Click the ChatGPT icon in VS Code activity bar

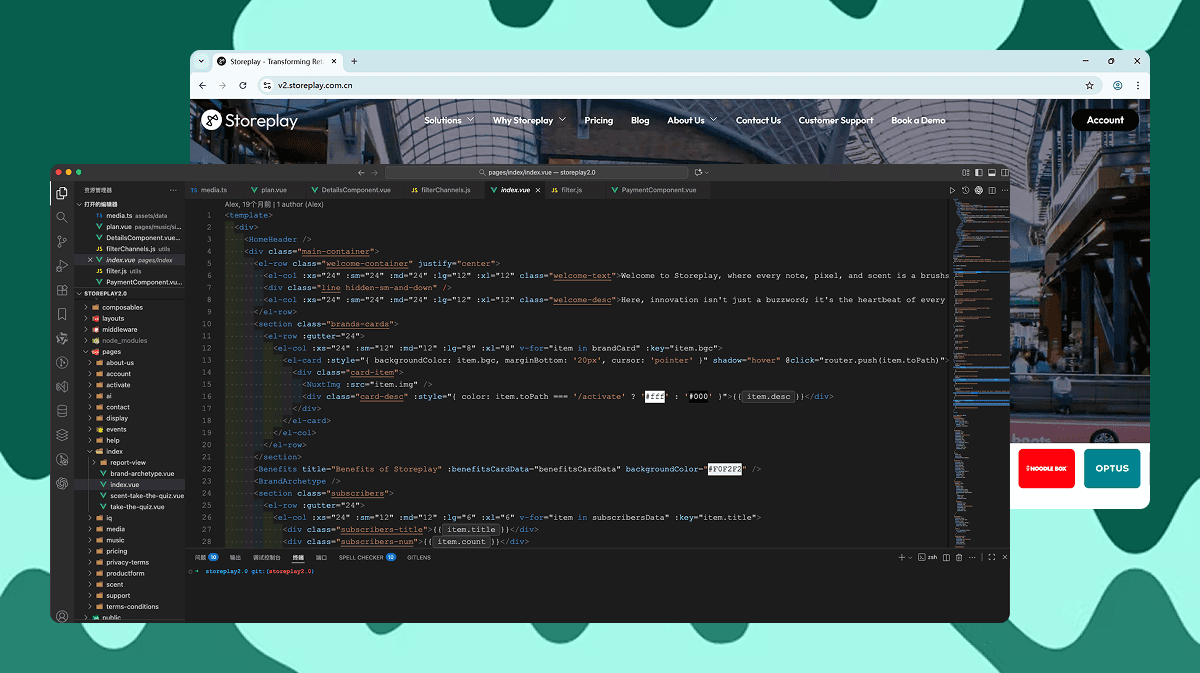point(62,483)
